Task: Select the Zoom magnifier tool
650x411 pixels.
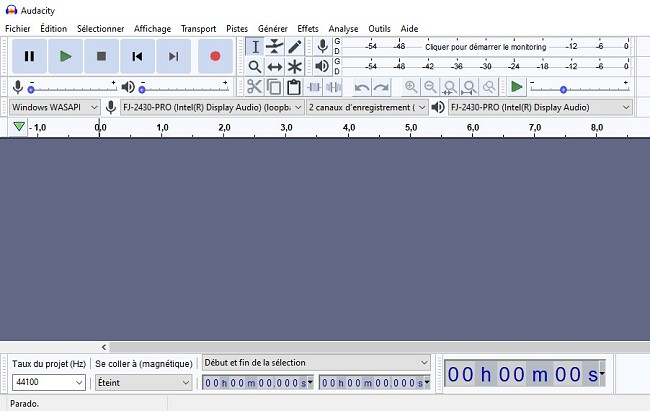Action: tap(255, 66)
